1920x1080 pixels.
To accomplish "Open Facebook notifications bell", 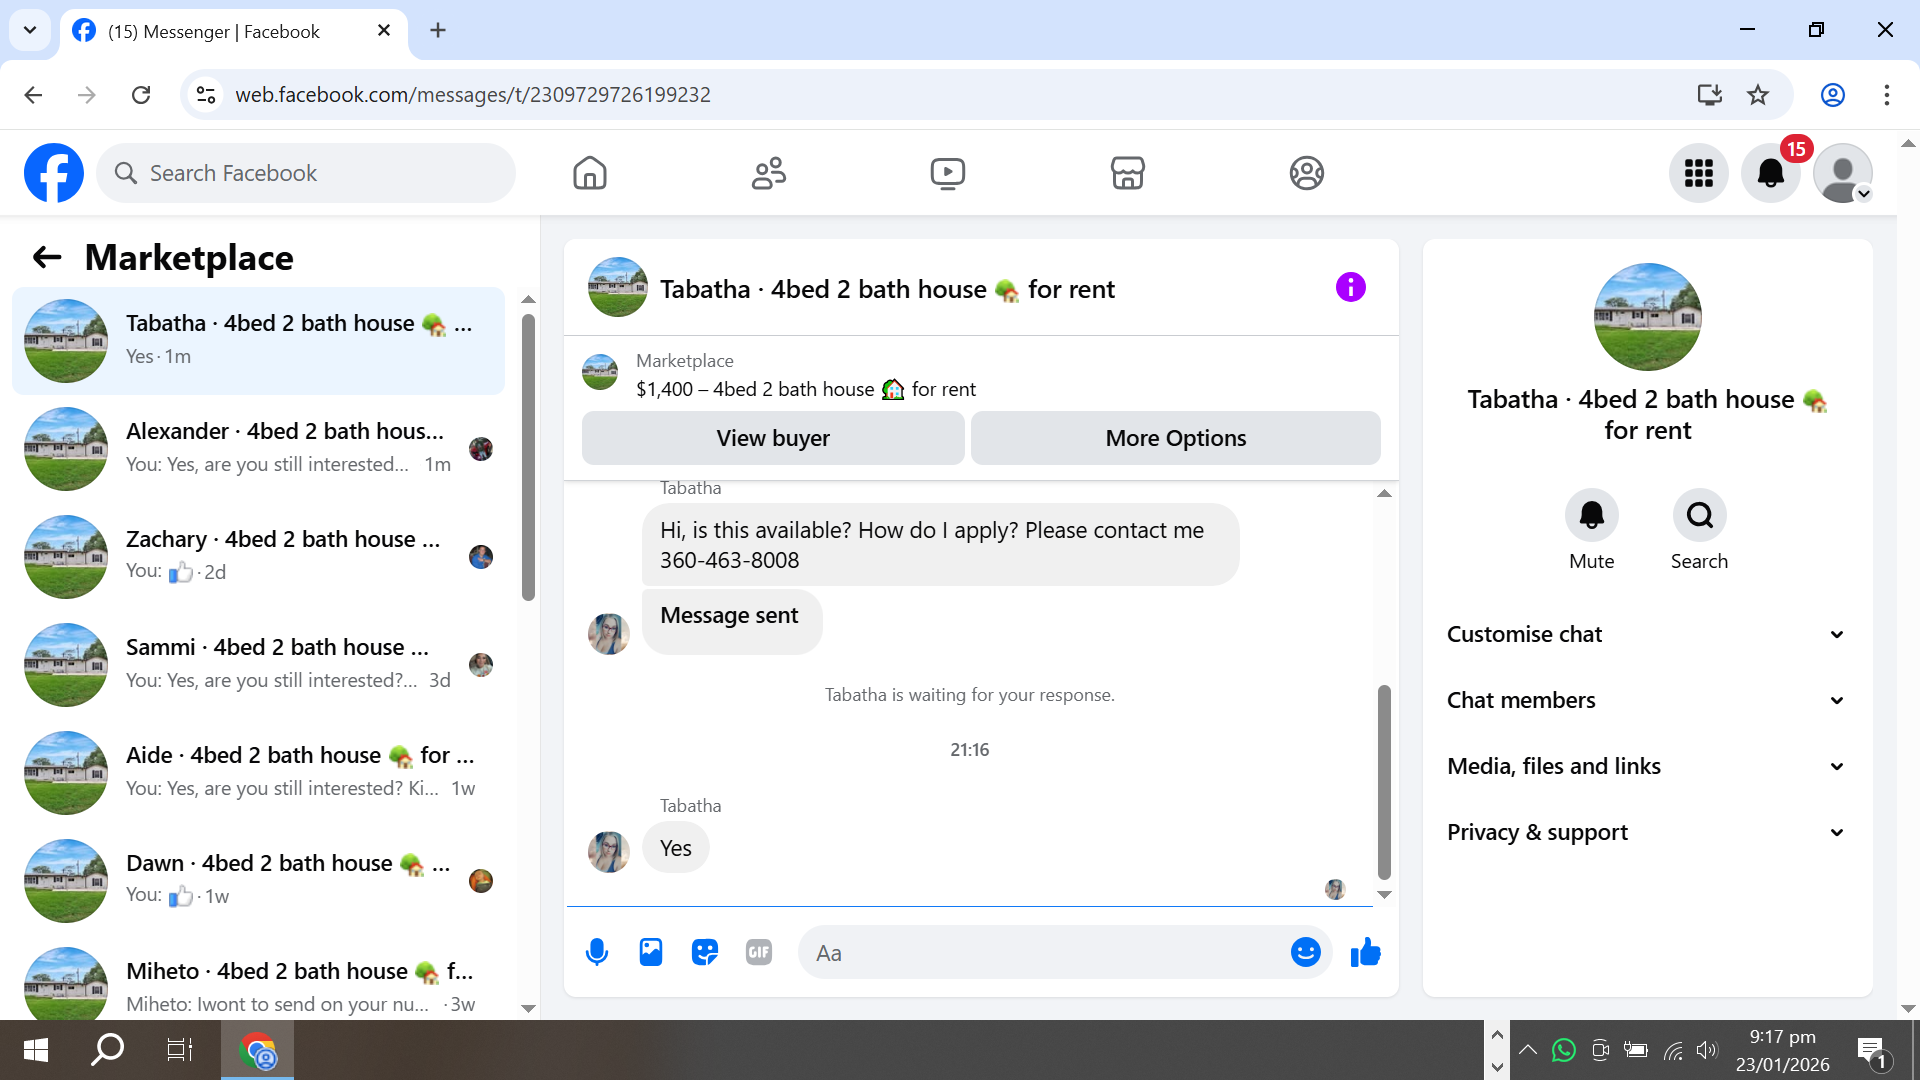I will point(1770,173).
